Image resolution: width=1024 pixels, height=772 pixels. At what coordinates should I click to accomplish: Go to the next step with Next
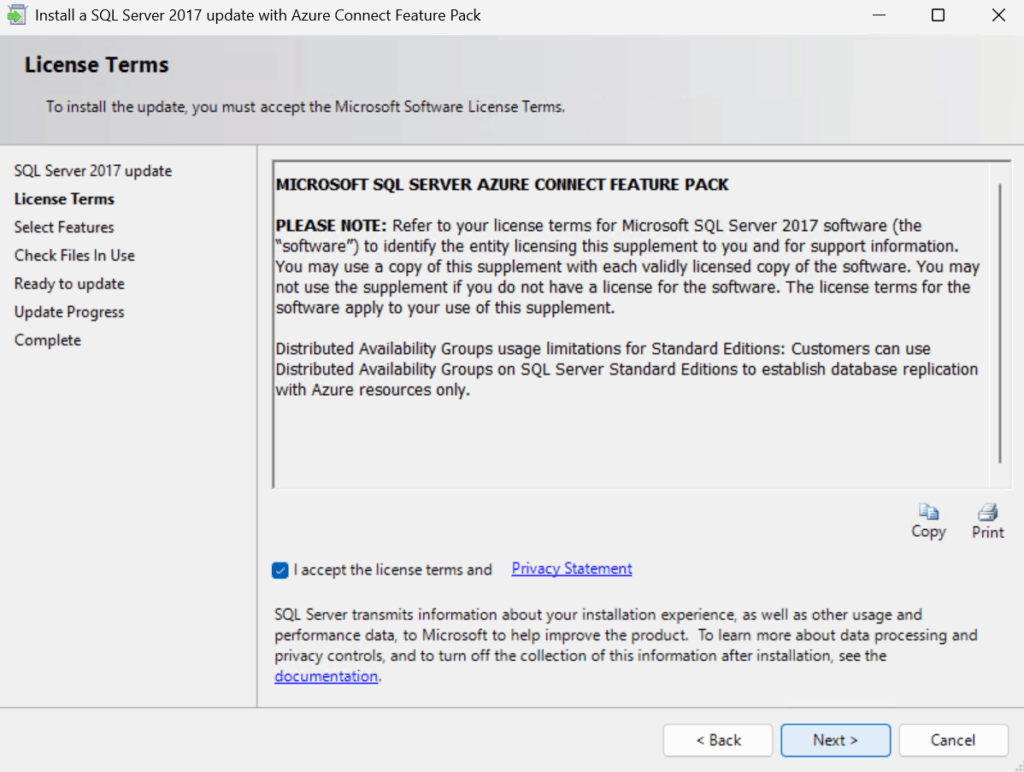(835, 740)
